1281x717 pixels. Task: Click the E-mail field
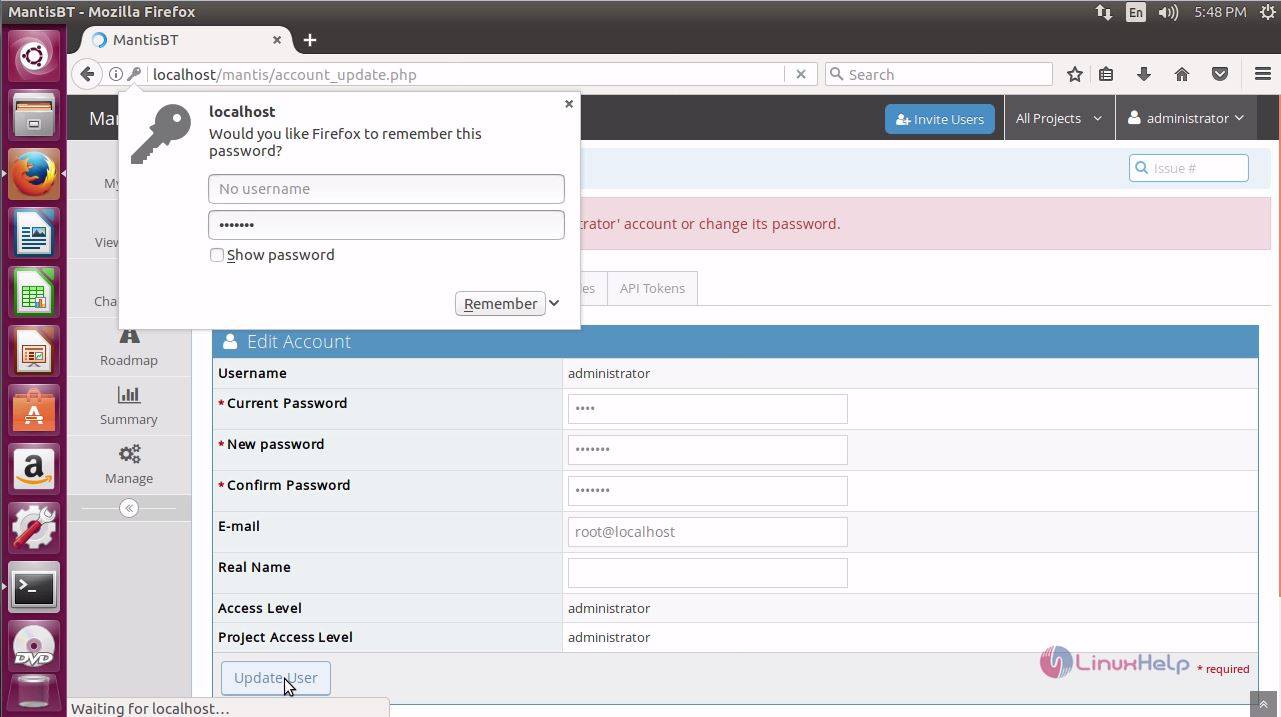(x=707, y=531)
